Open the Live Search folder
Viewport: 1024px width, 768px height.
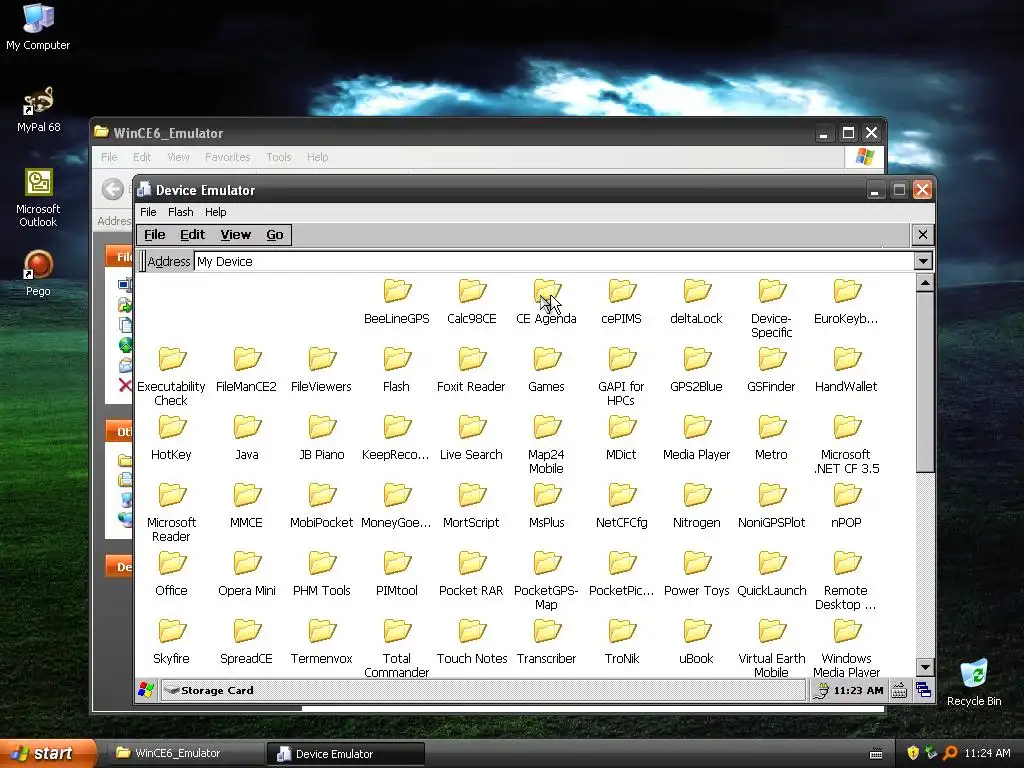click(x=471, y=438)
